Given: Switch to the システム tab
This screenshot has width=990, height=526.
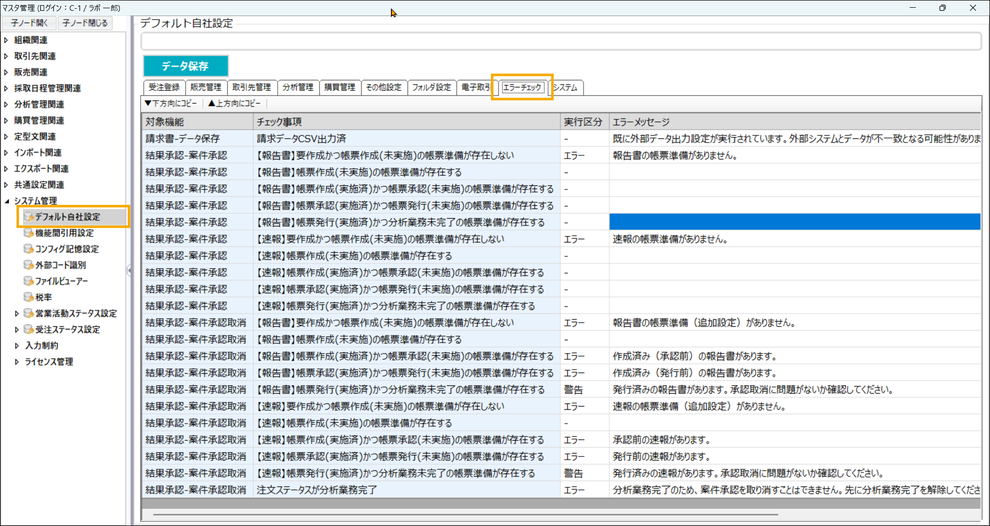Looking at the screenshot, I should coord(565,88).
